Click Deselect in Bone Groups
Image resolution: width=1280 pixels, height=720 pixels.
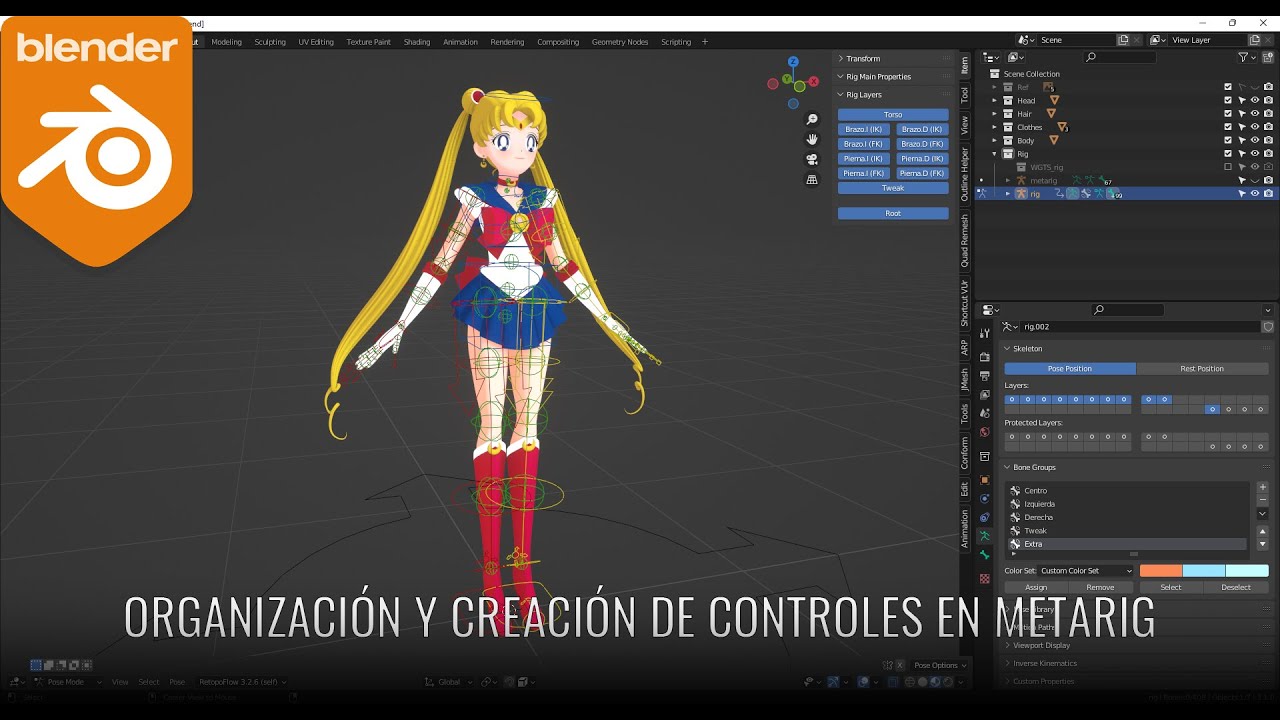[1236, 587]
